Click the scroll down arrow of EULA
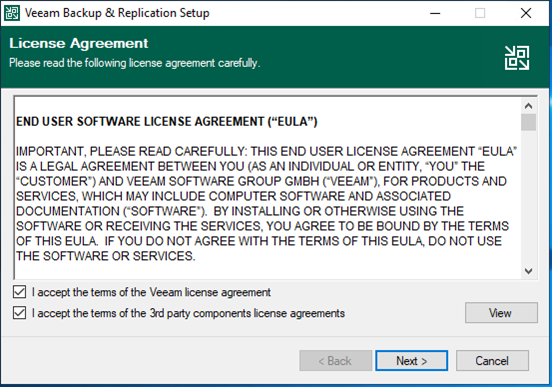Image resolution: width=552 pixels, height=387 pixels. click(528, 271)
